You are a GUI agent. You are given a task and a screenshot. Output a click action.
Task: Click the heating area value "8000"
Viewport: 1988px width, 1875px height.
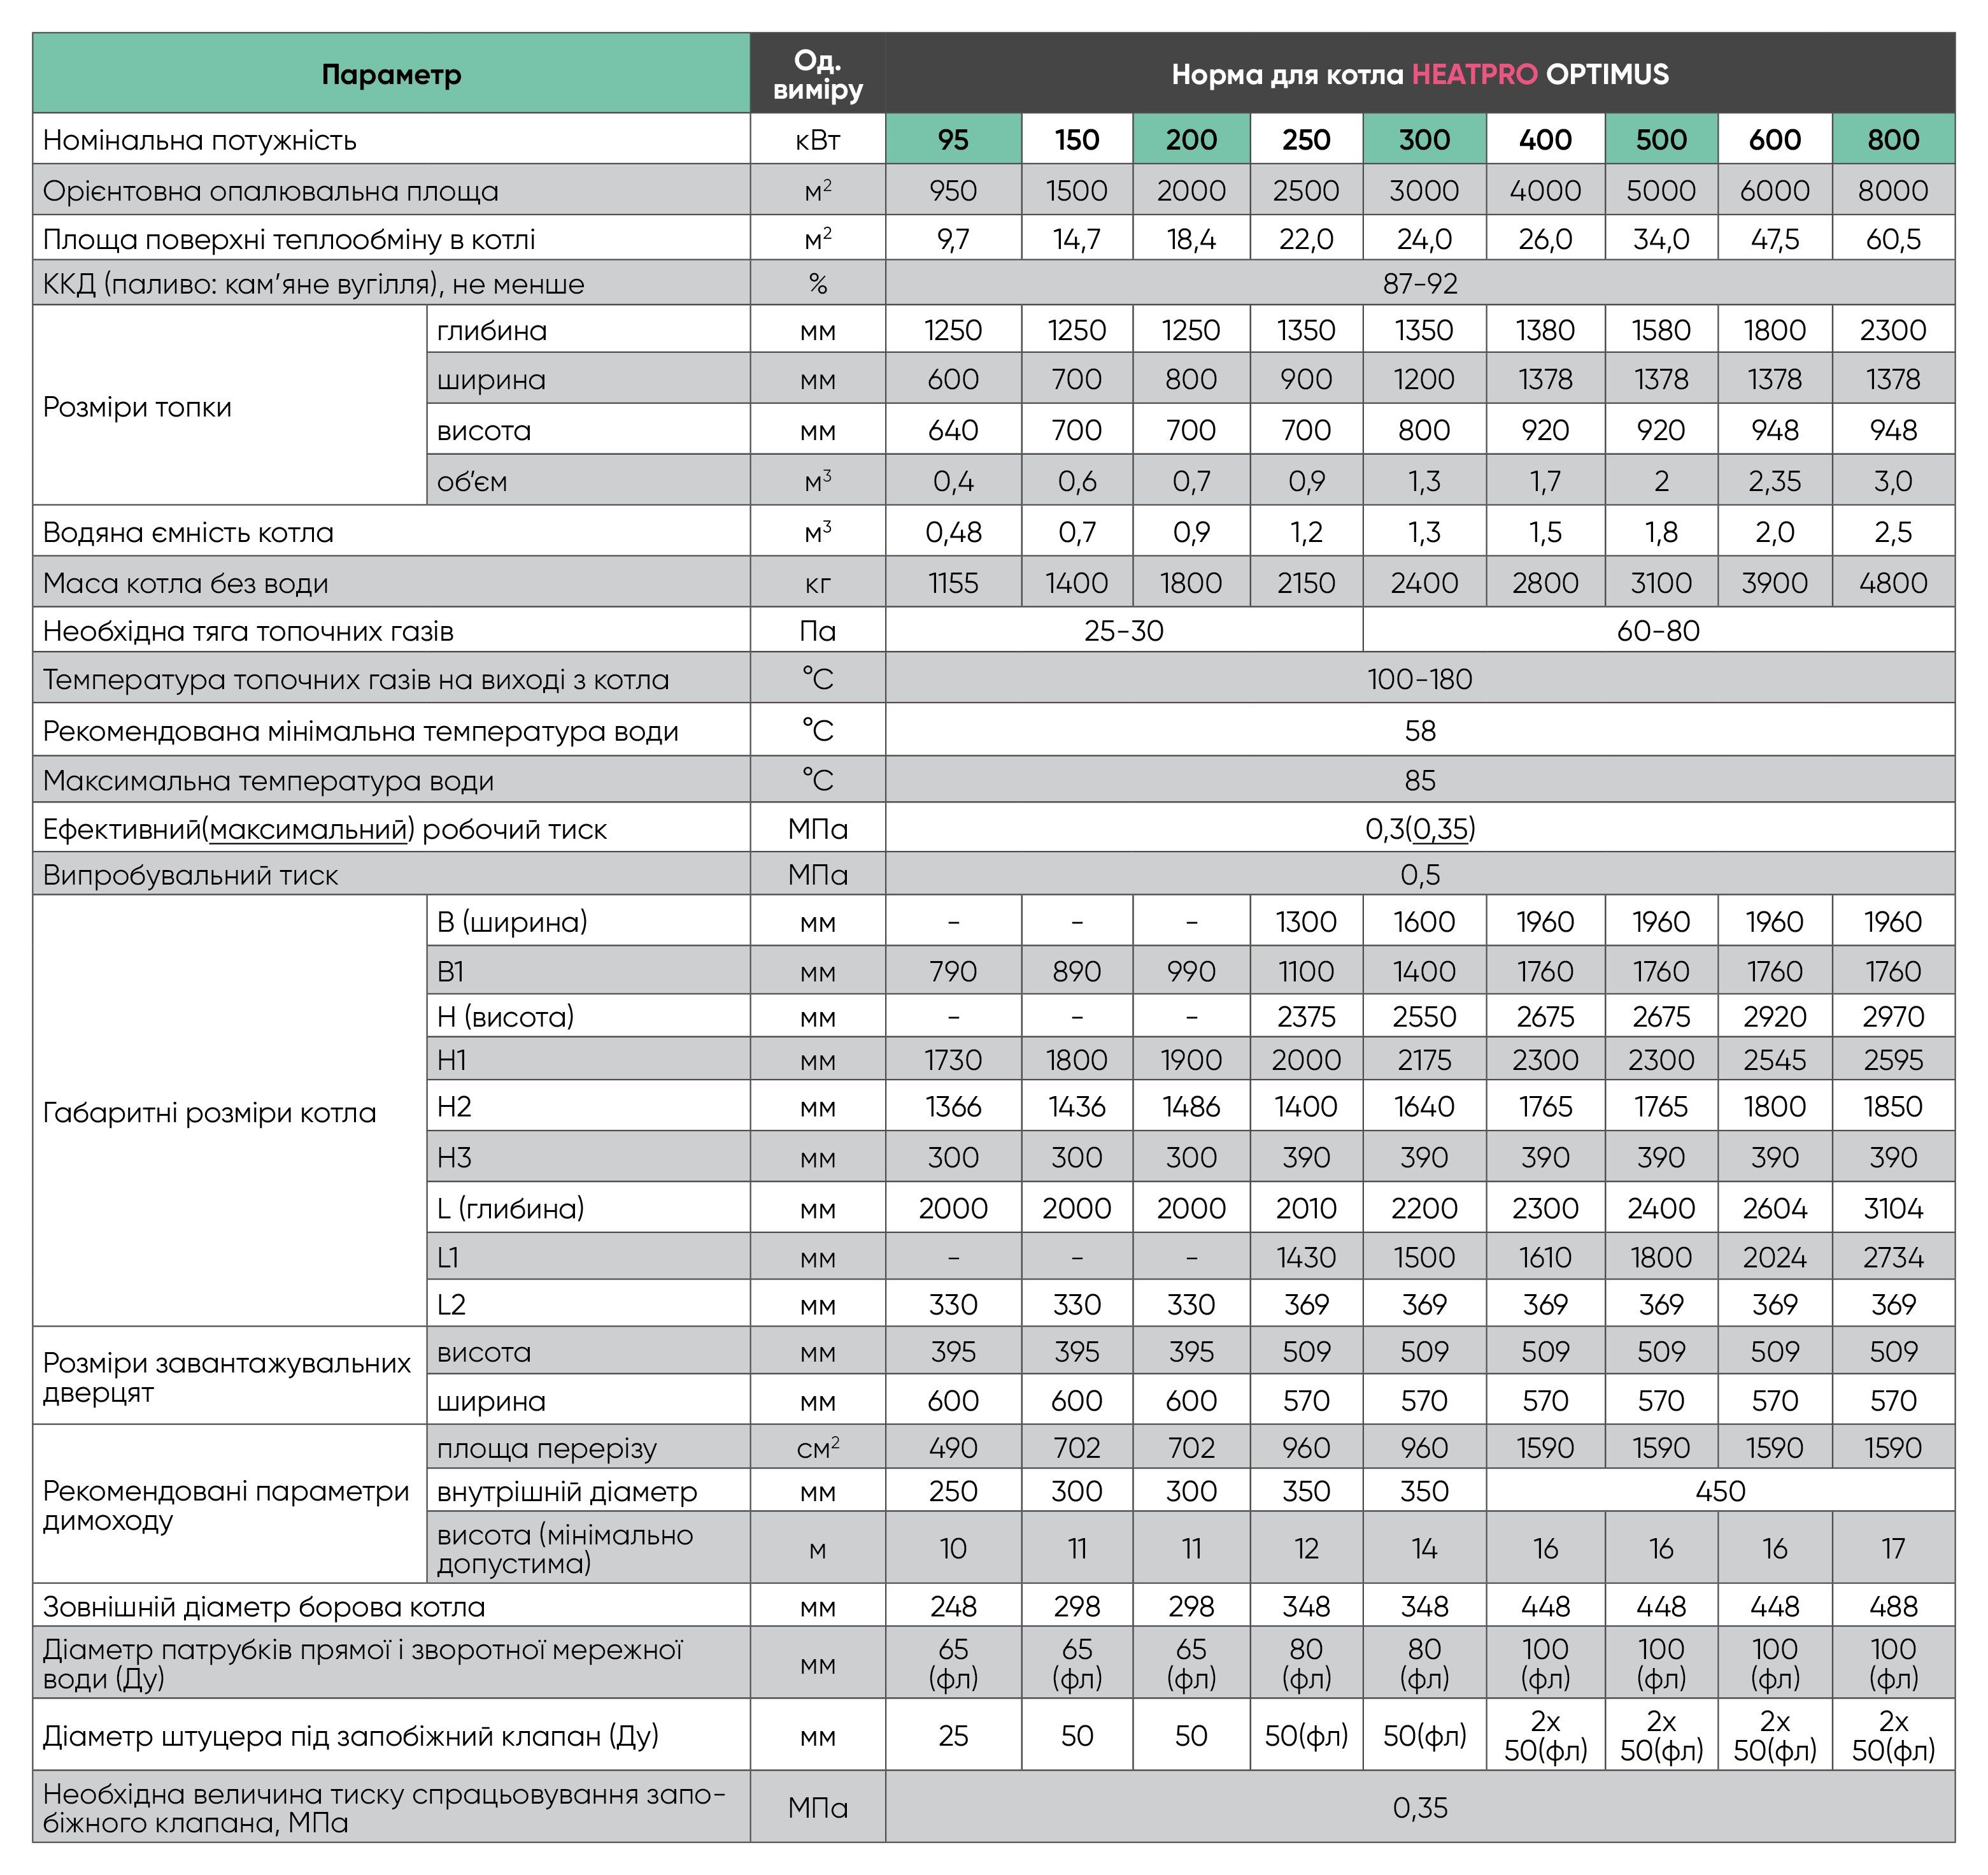coord(1893,190)
